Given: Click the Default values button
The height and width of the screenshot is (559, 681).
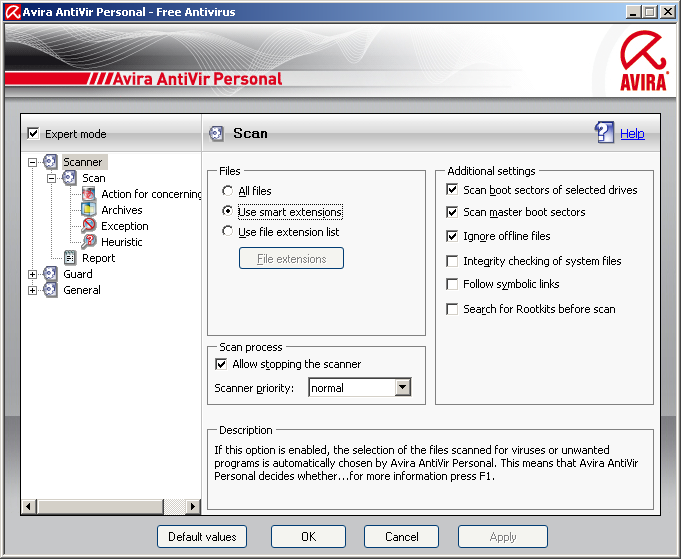Looking at the screenshot, I should (x=202, y=537).
